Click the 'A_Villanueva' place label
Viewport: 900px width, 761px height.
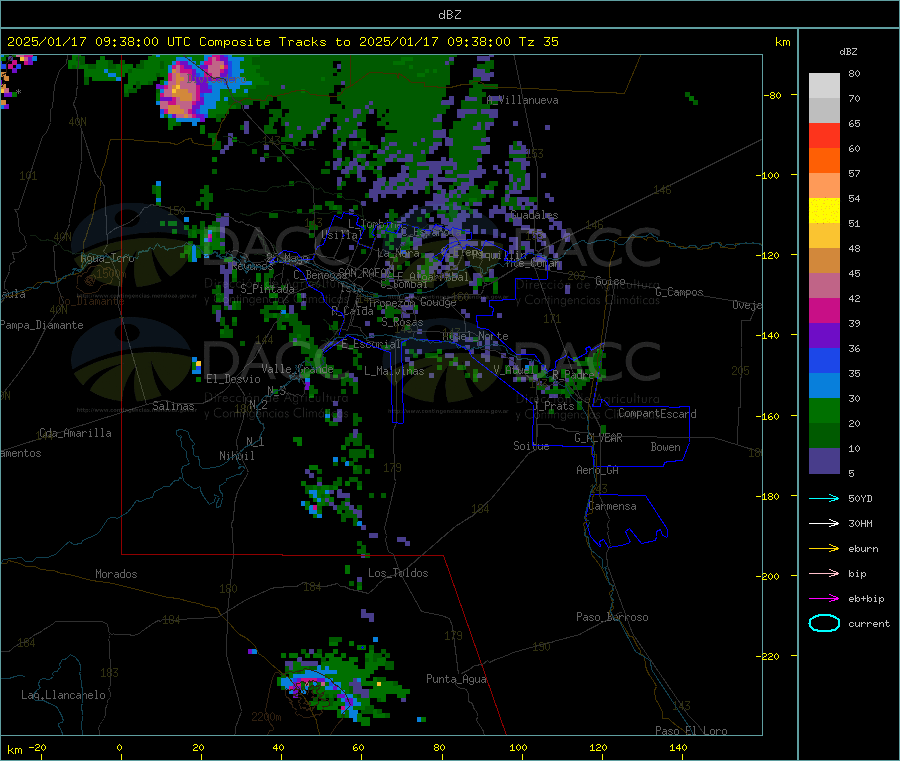click(522, 100)
